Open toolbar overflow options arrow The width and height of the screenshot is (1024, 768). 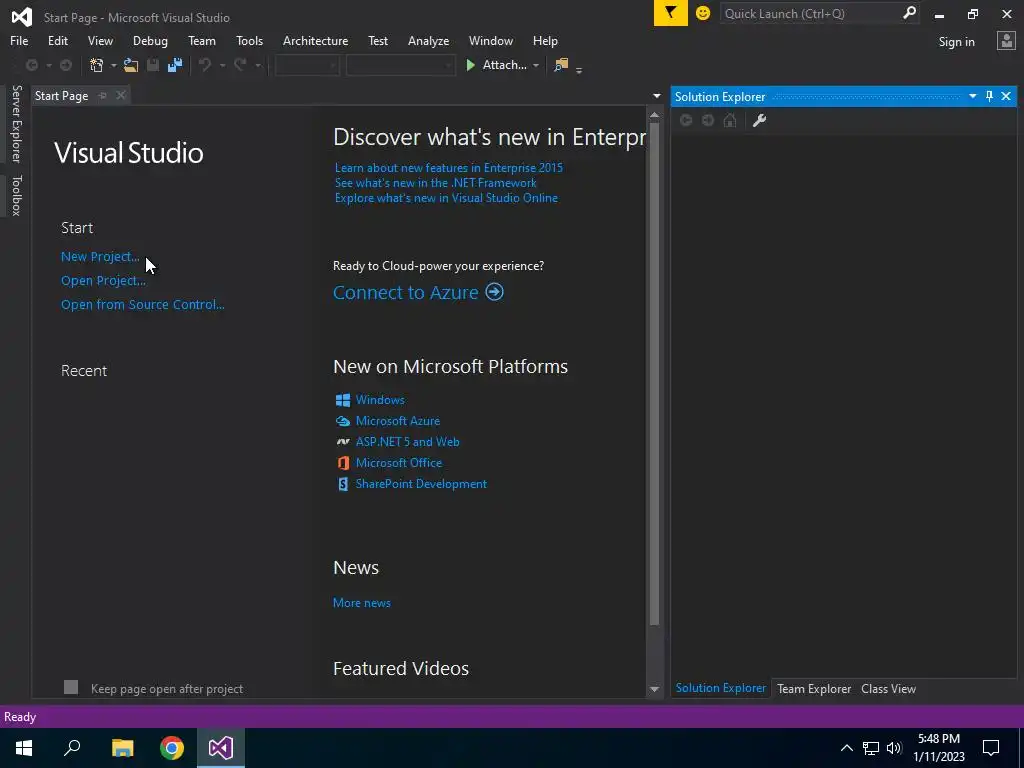(579, 69)
